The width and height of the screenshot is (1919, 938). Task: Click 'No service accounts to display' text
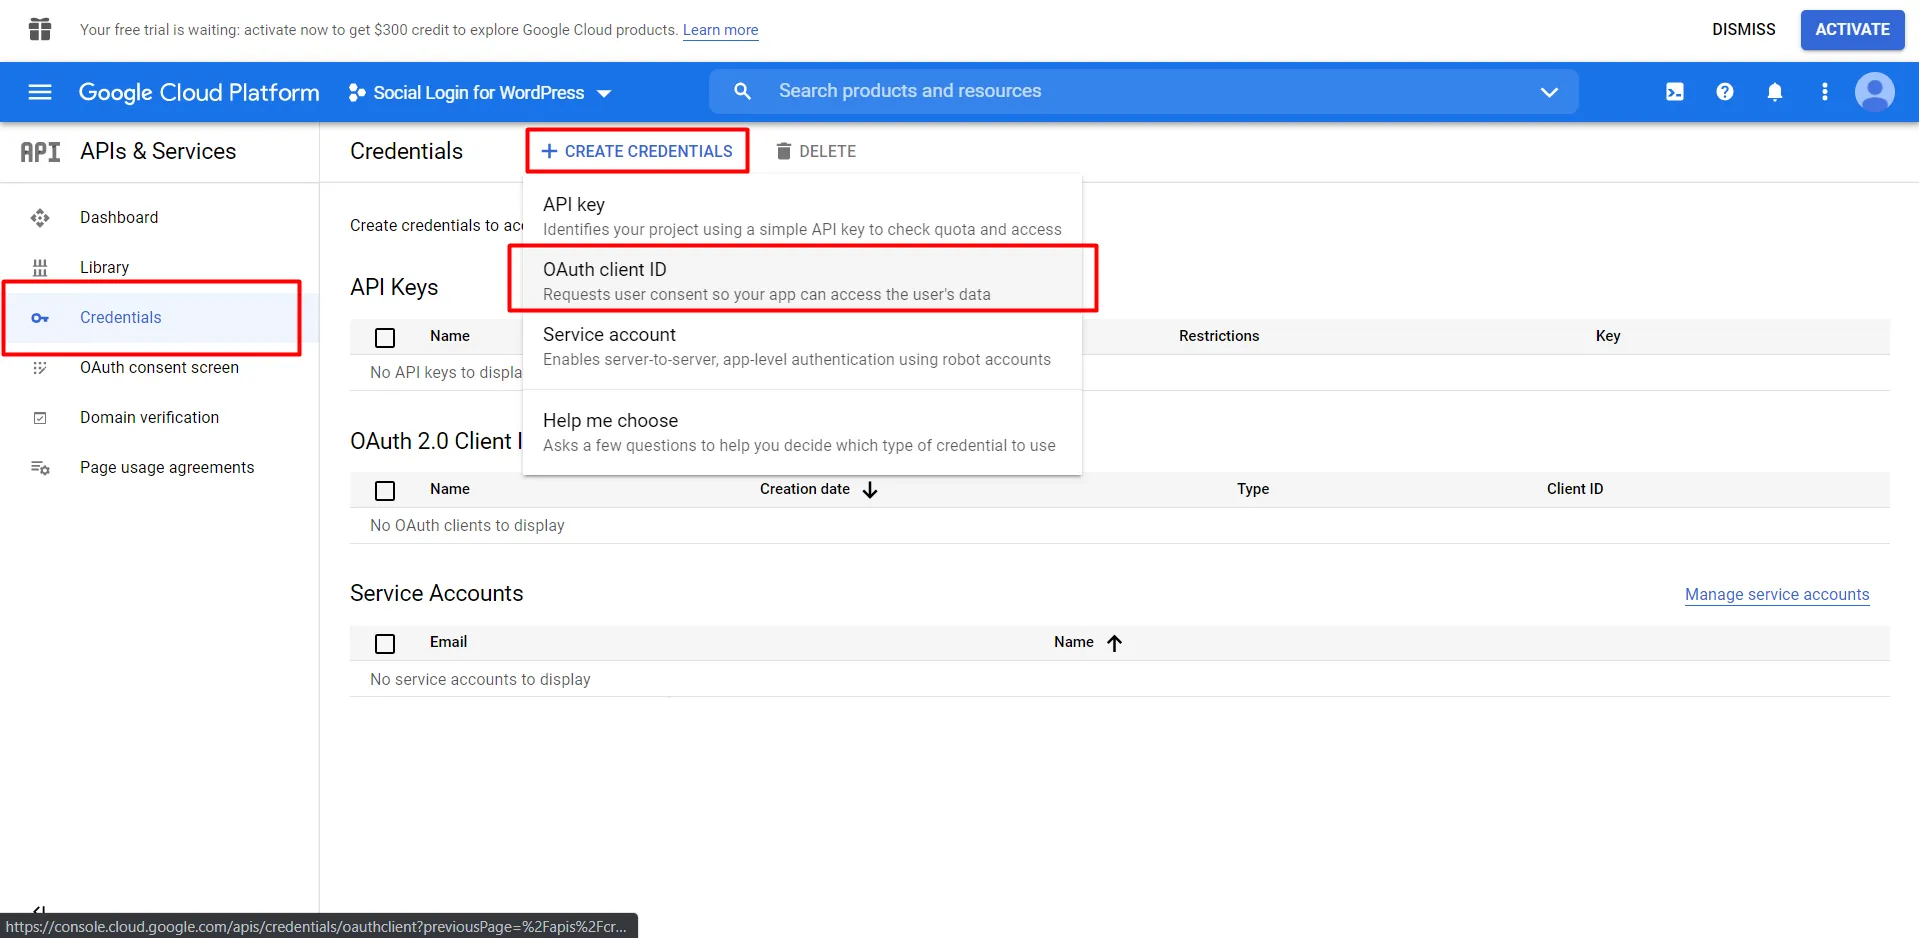(x=480, y=680)
